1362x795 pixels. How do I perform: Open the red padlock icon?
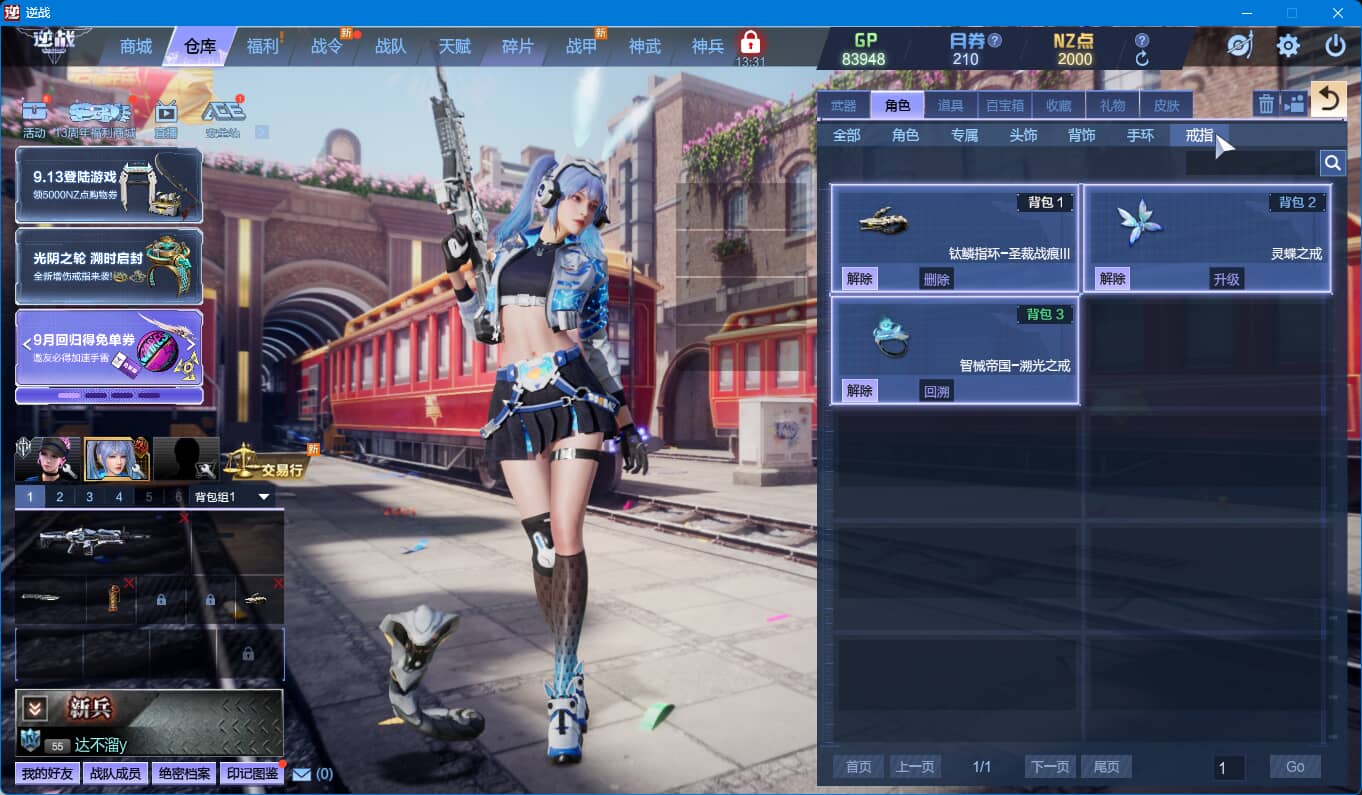750,43
